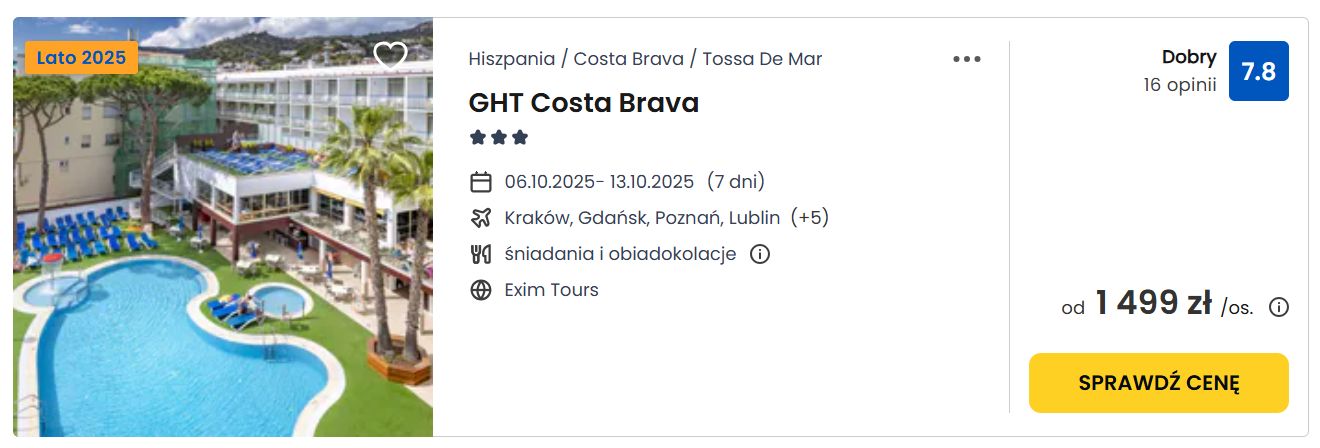1320x448 pixels.
Task: Click the SPRAWDŹ CENĘ button
Action: point(1159,383)
